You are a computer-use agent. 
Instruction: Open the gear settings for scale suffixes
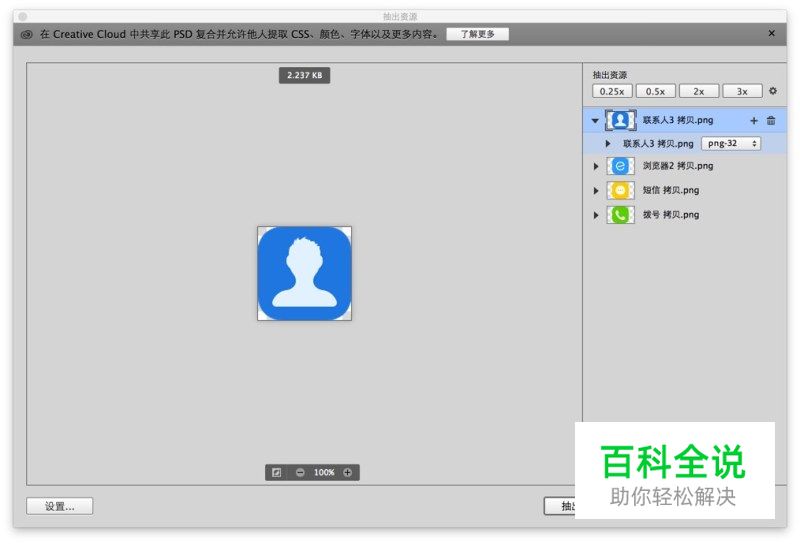773,91
